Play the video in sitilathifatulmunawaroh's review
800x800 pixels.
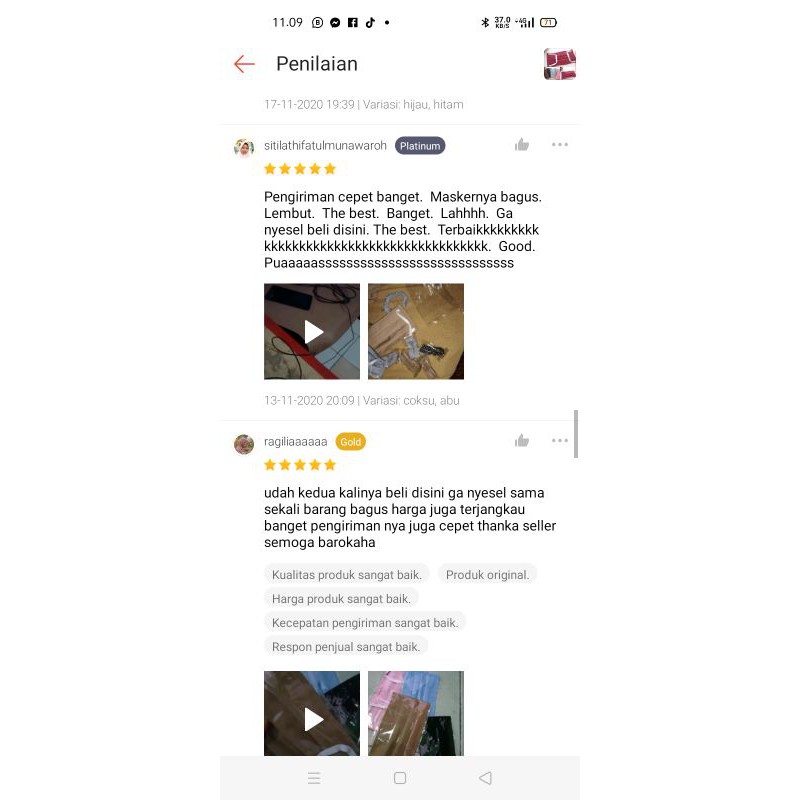[312, 332]
